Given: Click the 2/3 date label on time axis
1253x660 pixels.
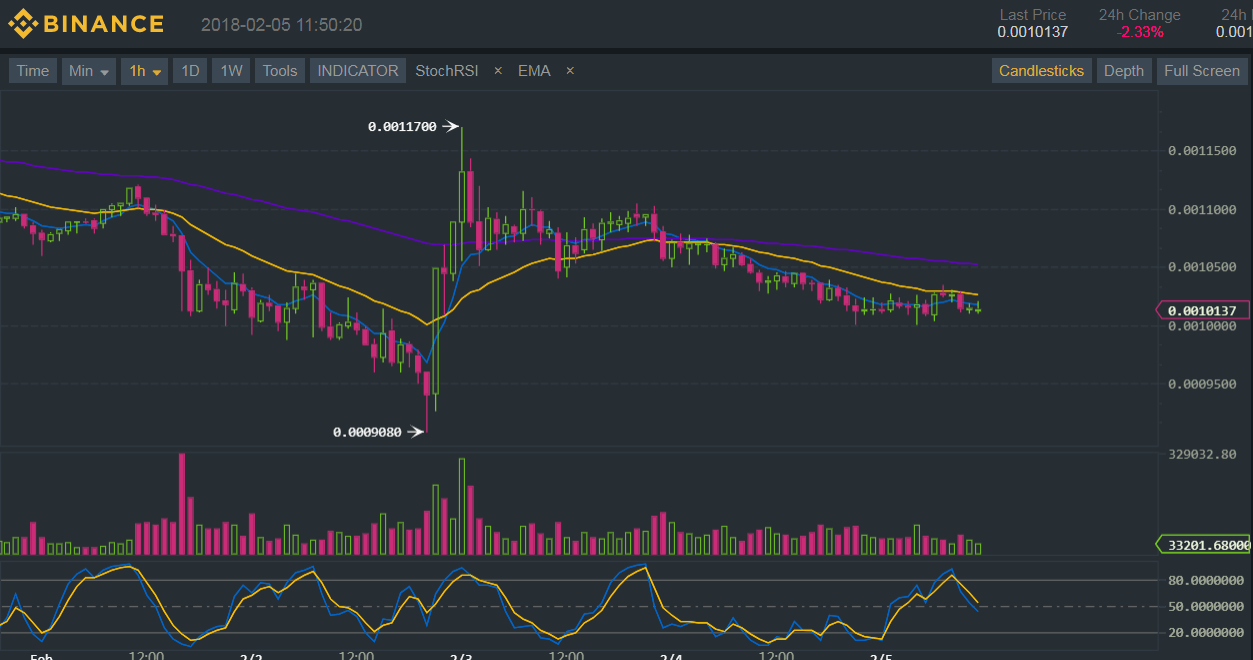Looking at the screenshot, I should 461,656.
